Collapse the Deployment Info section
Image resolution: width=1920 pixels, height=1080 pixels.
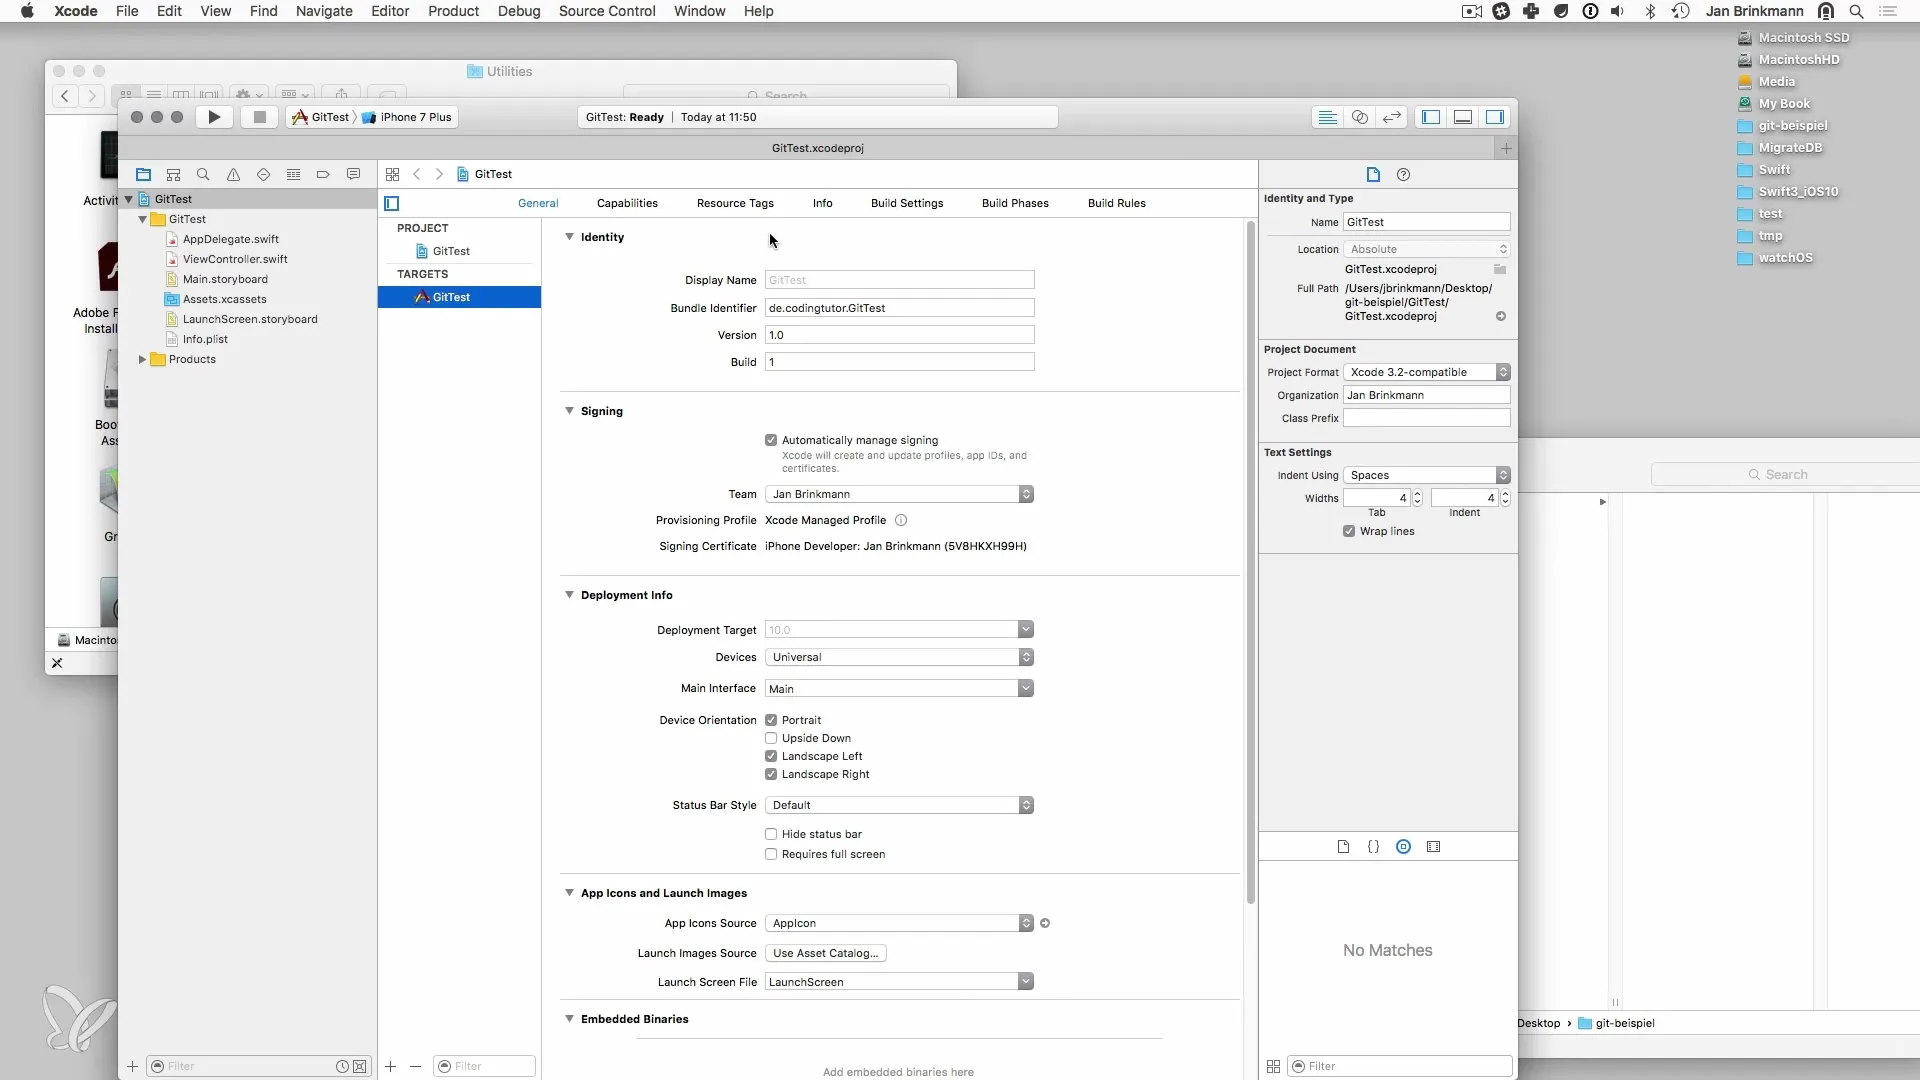(x=569, y=595)
